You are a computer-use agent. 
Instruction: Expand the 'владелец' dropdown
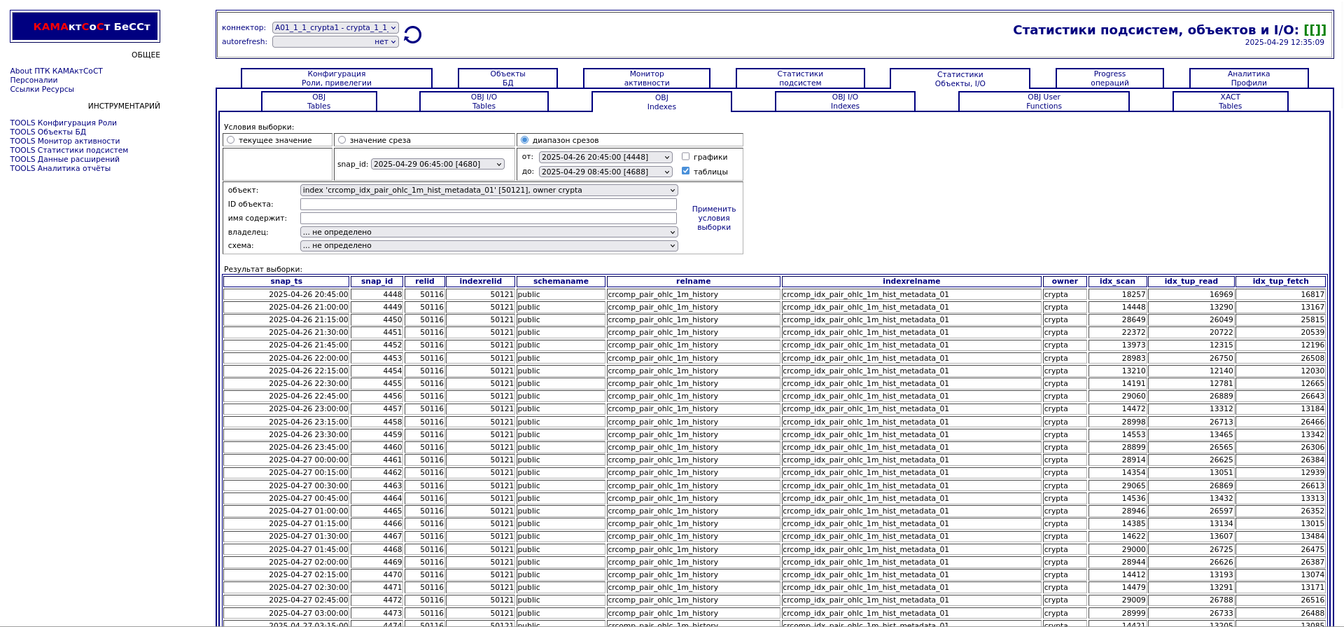488,232
